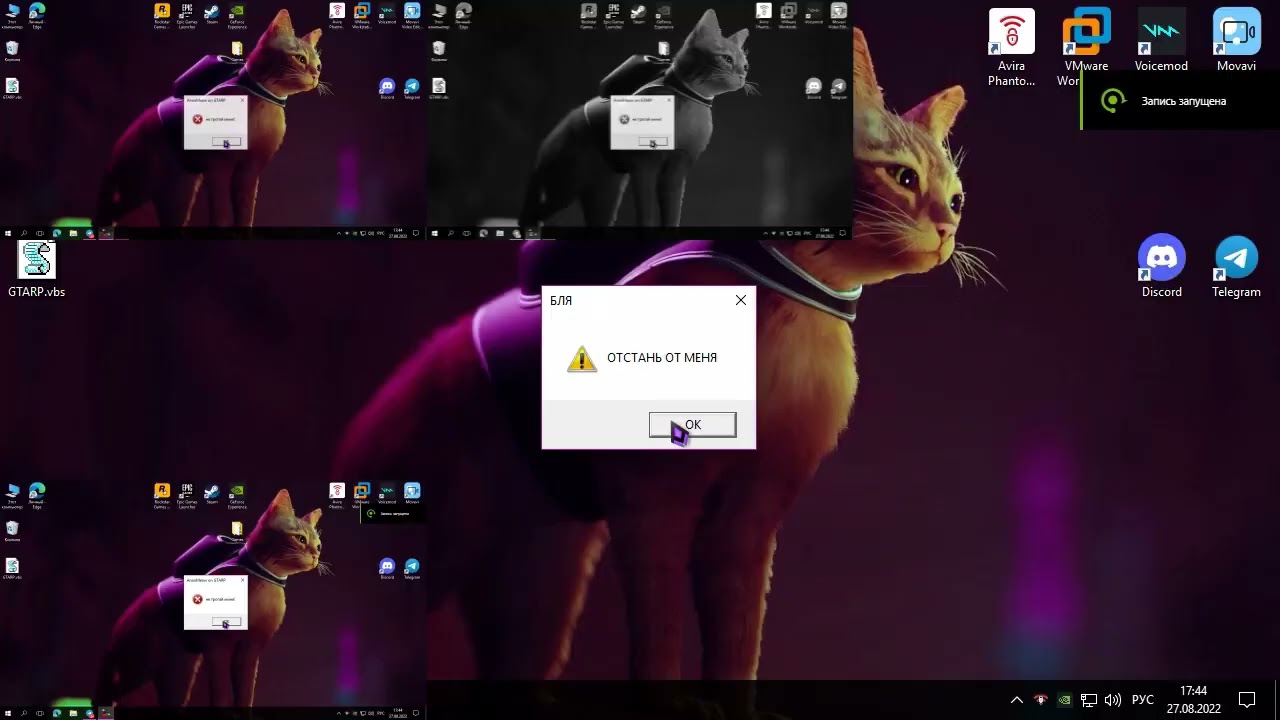Open the network status tray icon
Image resolution: width=1280 pixels, height=720 pixels.
pyautogui.click(x=1089, y=700)
